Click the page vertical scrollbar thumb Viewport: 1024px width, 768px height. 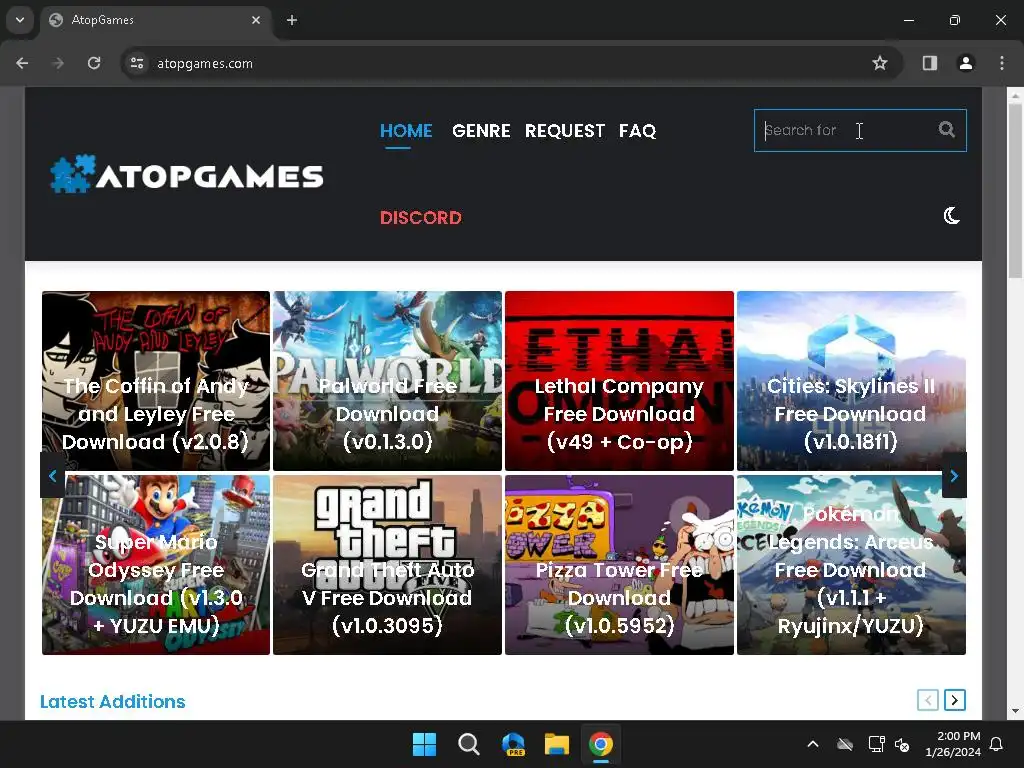click(x=1015, y=191)
